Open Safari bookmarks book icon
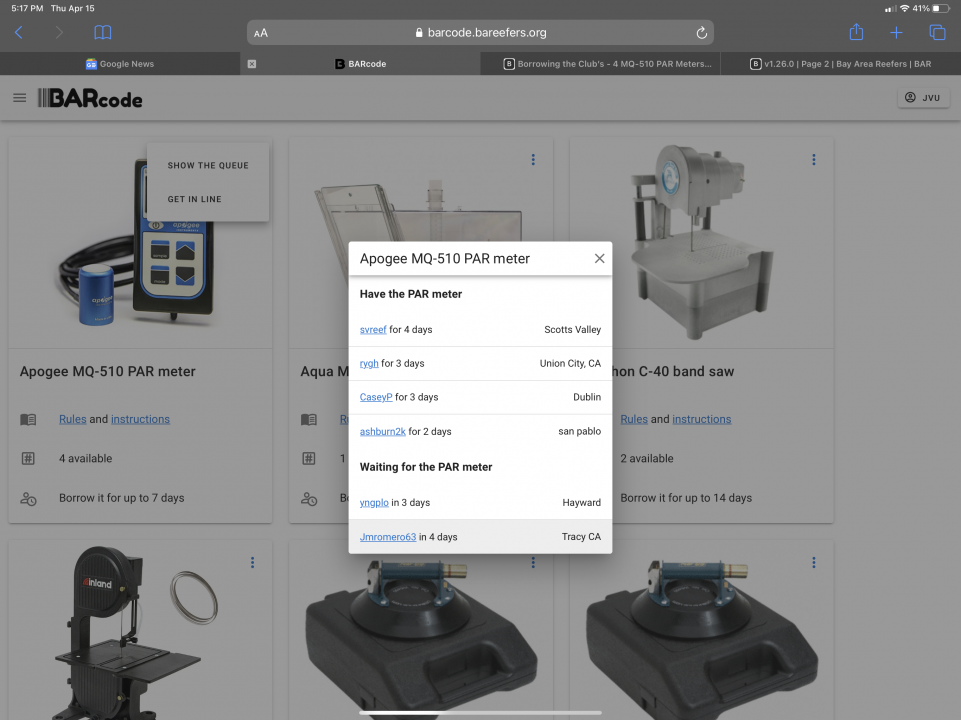Screen dimensions: 961x720 tap(102, 33)
